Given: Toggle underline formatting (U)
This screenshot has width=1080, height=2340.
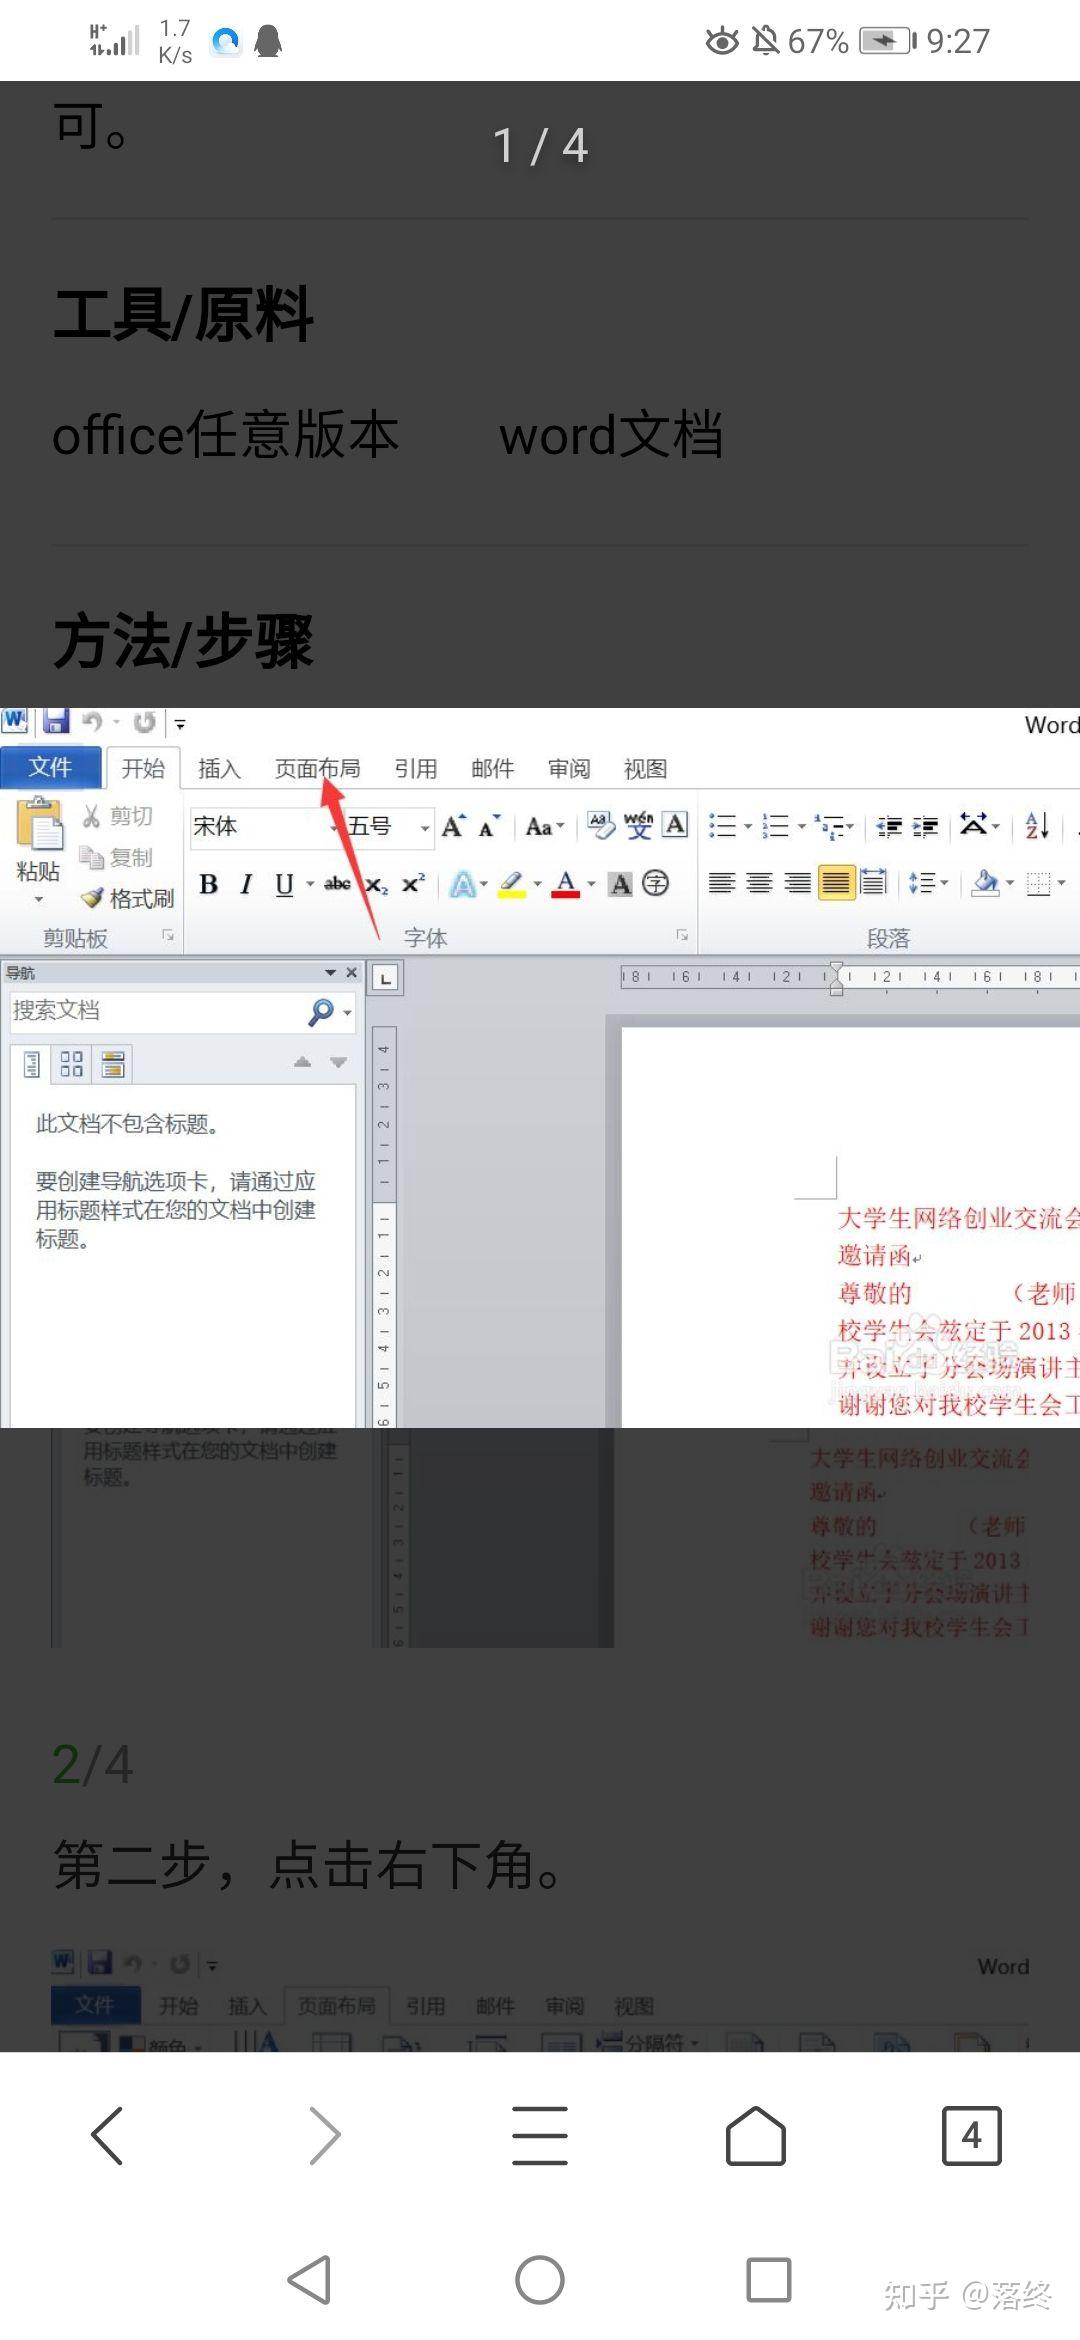Looking at the screenshot, I should [284, 884].
